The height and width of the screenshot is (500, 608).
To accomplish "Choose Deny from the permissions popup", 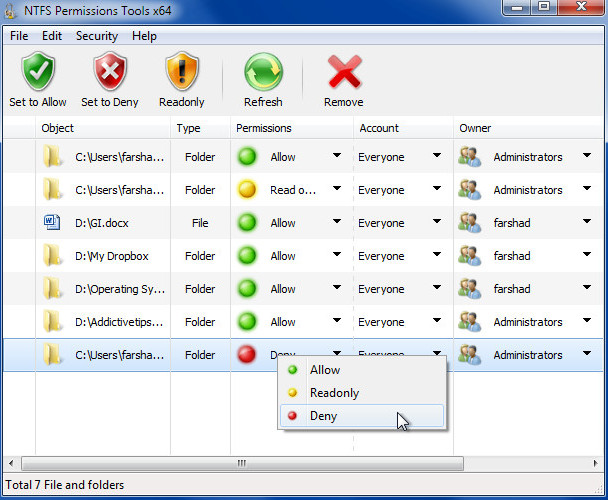I will tap(362, 415).
